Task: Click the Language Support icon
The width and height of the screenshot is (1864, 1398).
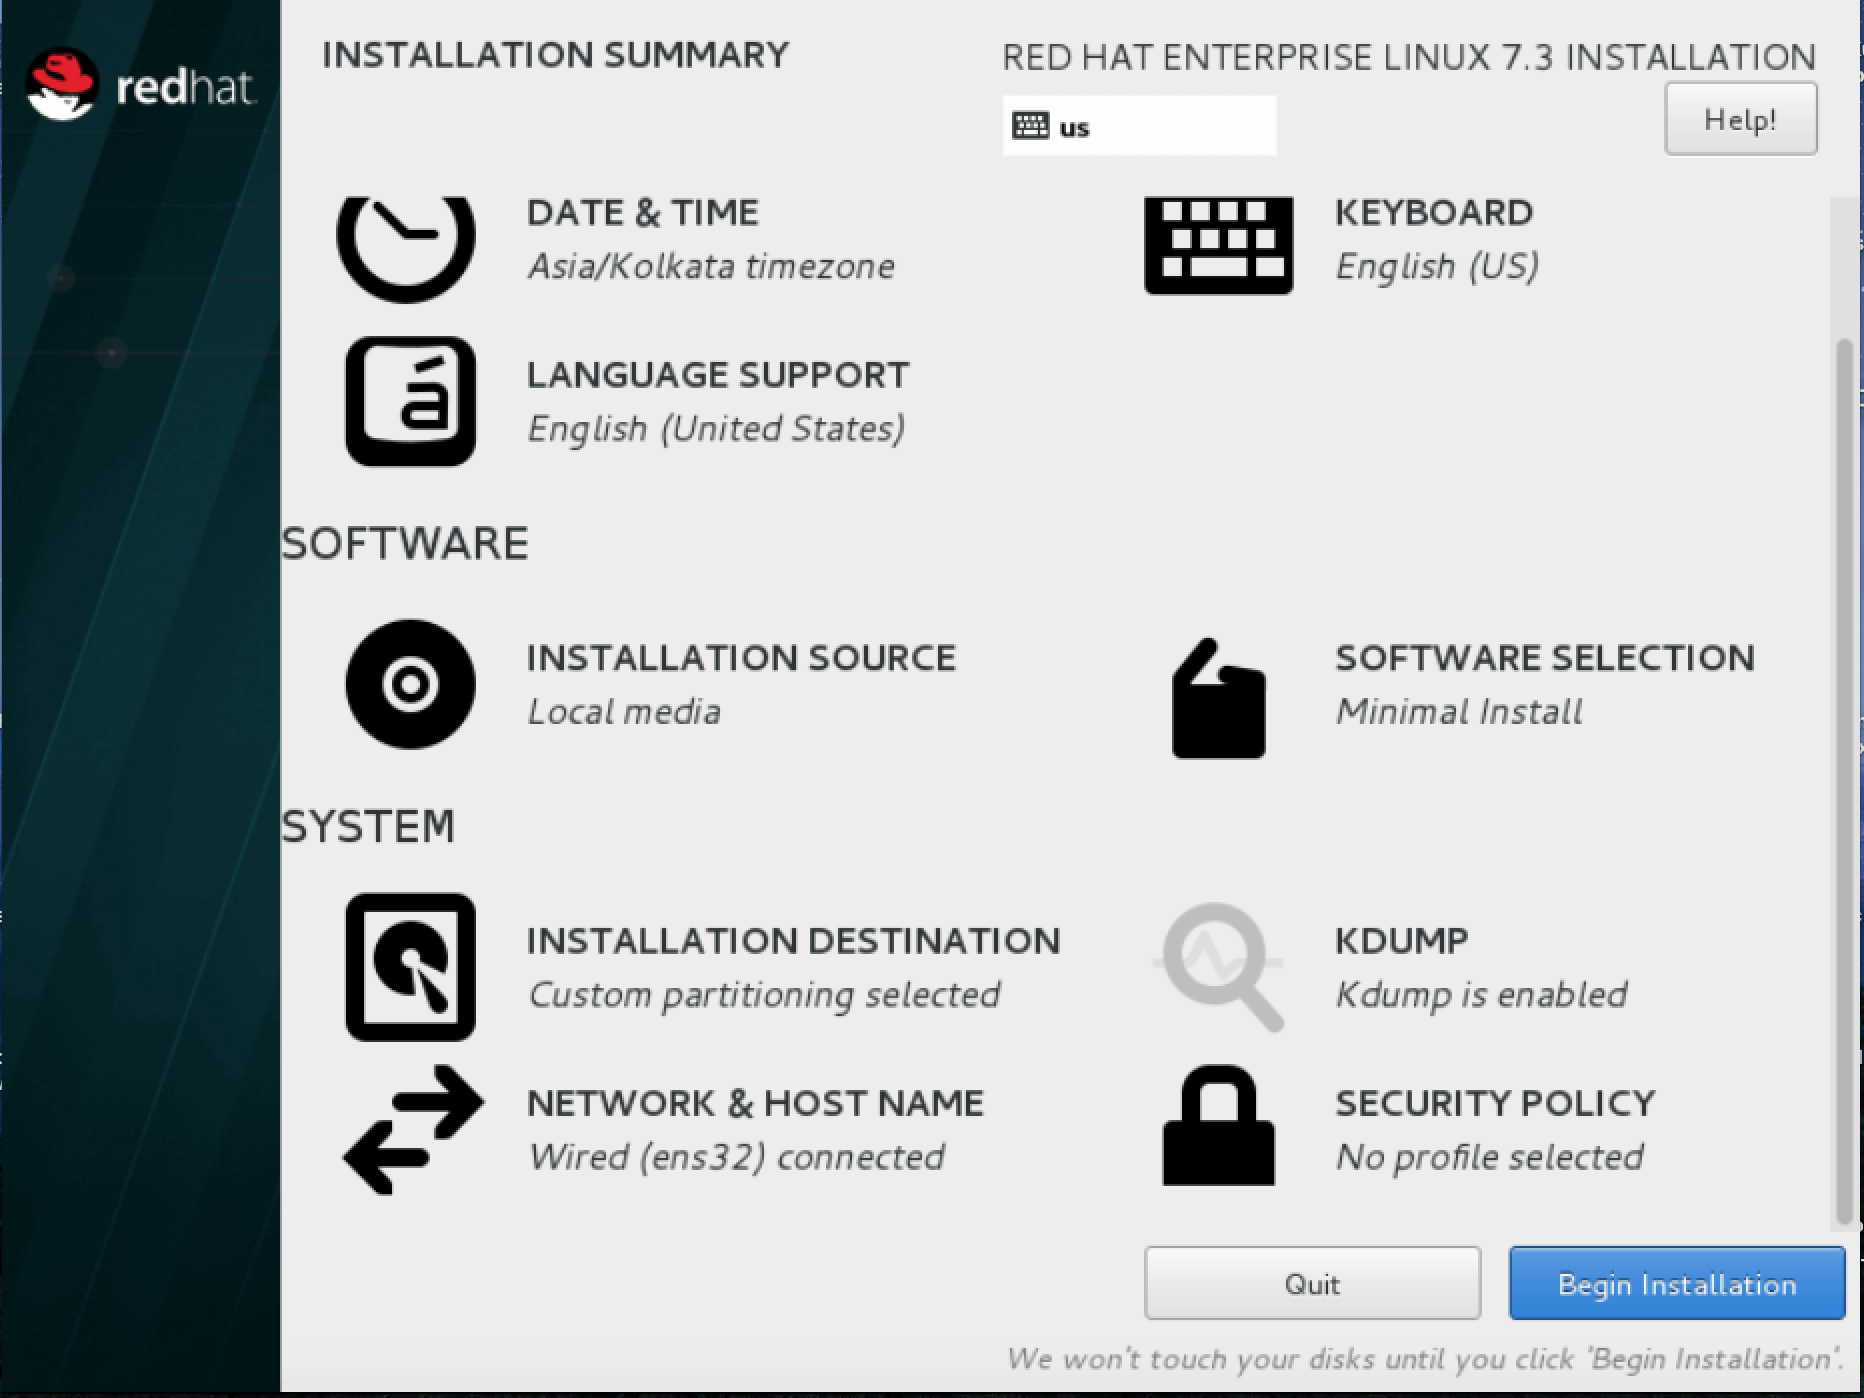Action: [410, 401]
